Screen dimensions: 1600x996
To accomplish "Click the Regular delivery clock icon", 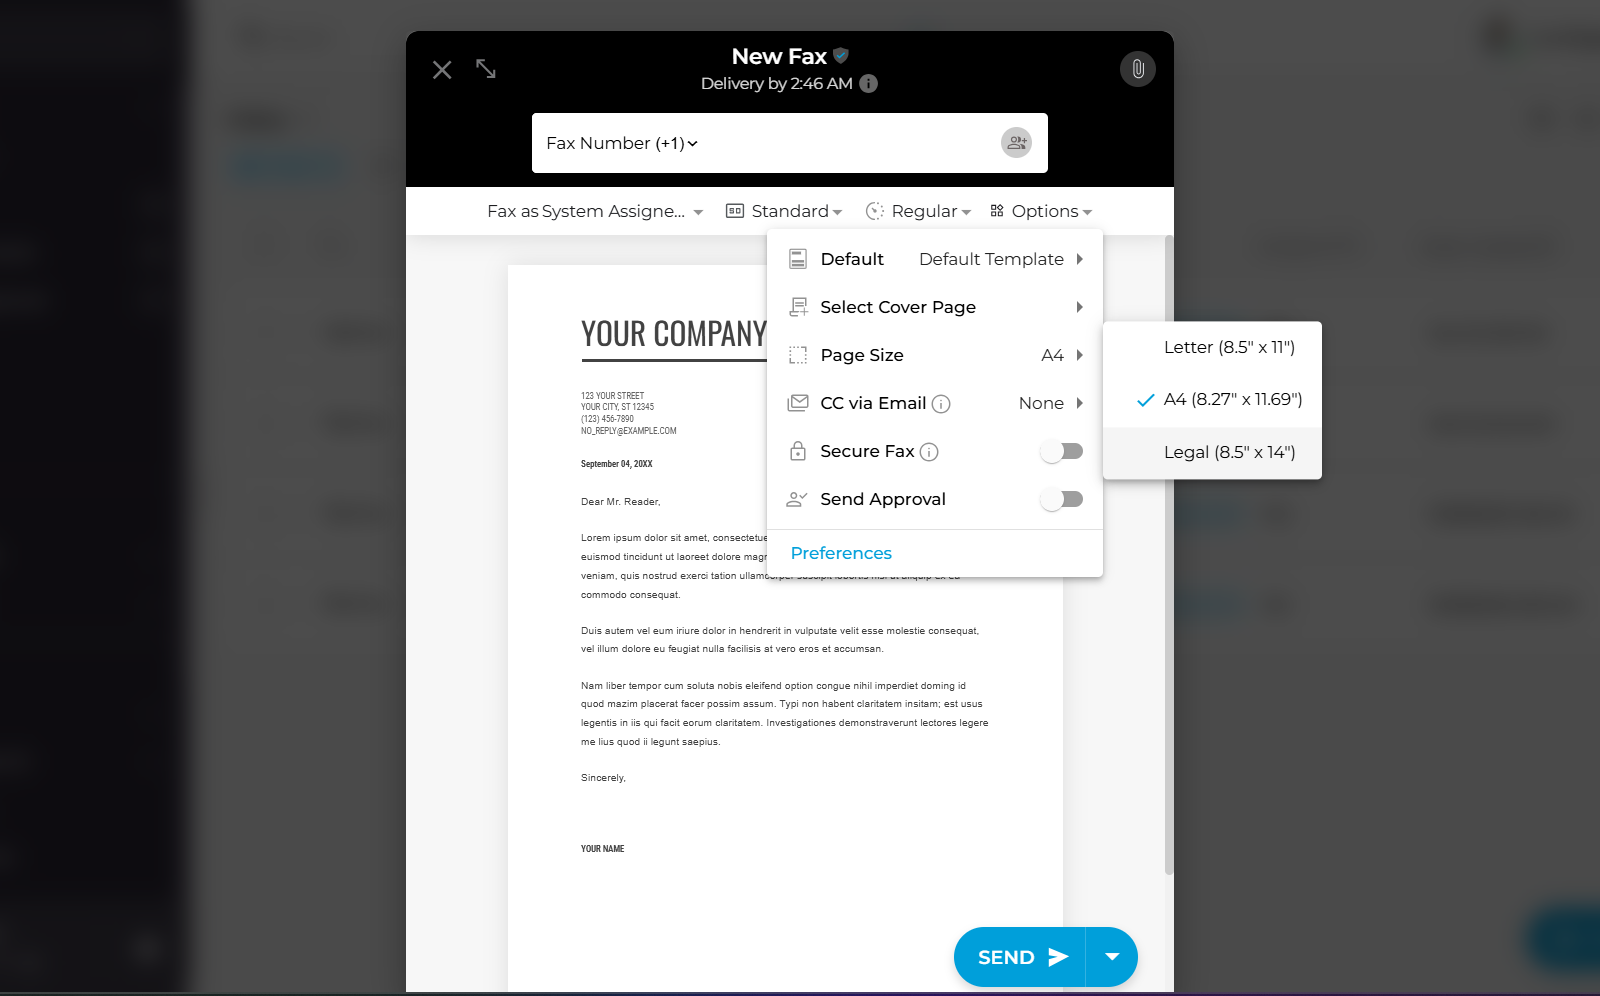I will tap(875, 211).
